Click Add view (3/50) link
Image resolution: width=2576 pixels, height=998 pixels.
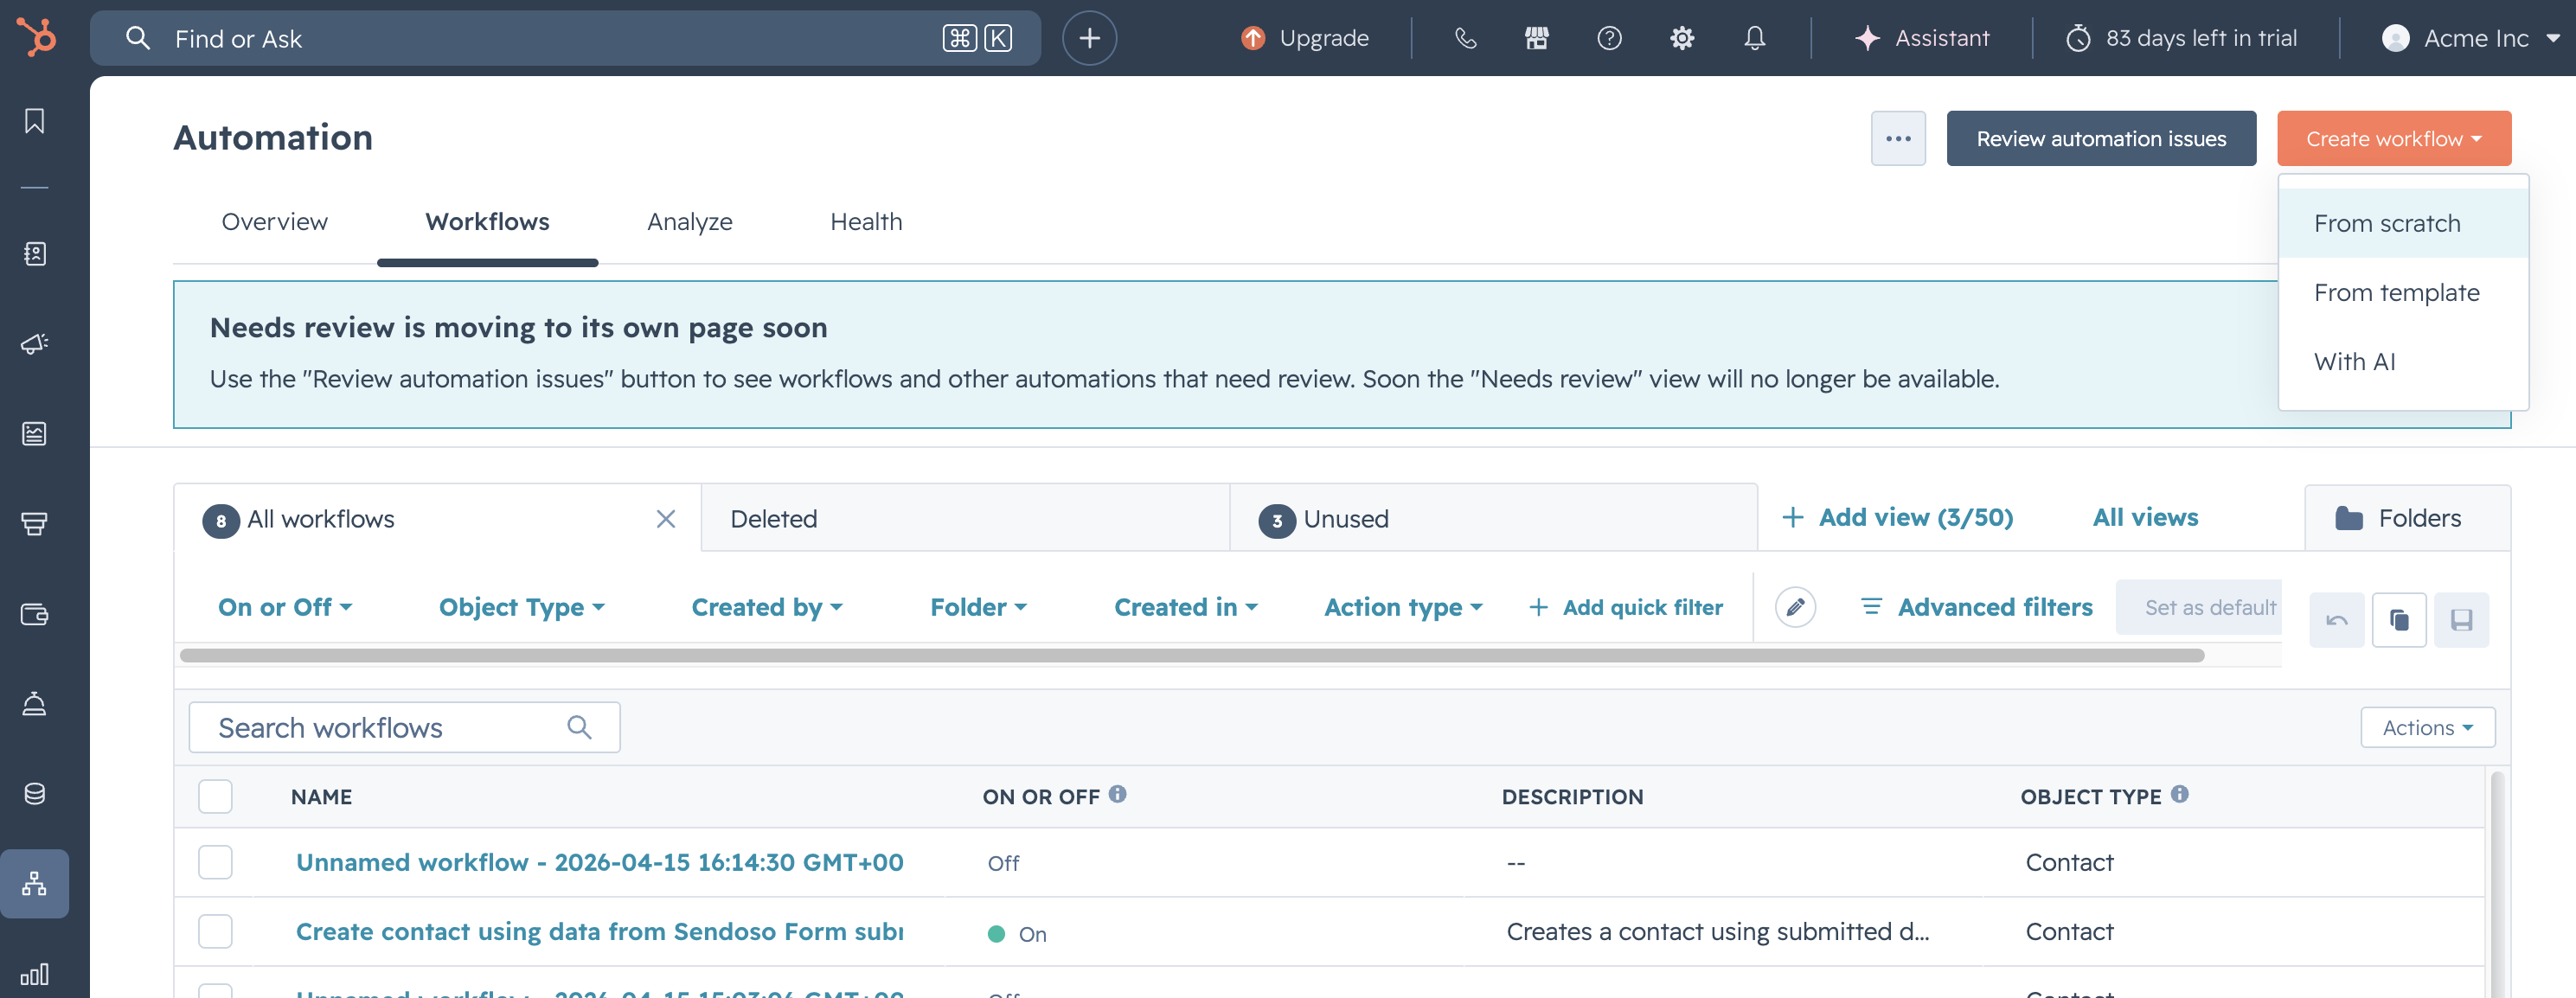pos(1897,517)
